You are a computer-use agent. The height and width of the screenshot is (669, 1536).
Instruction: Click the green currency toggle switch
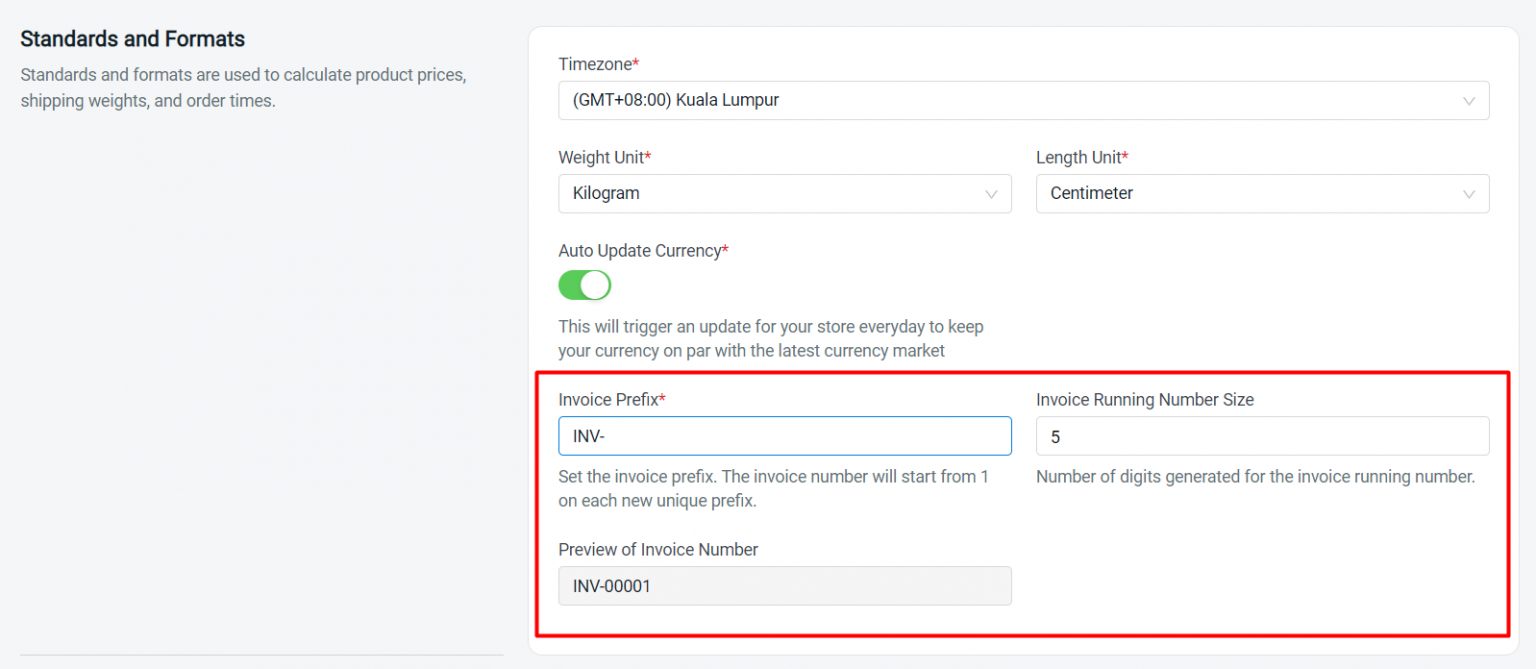point(584,285)
